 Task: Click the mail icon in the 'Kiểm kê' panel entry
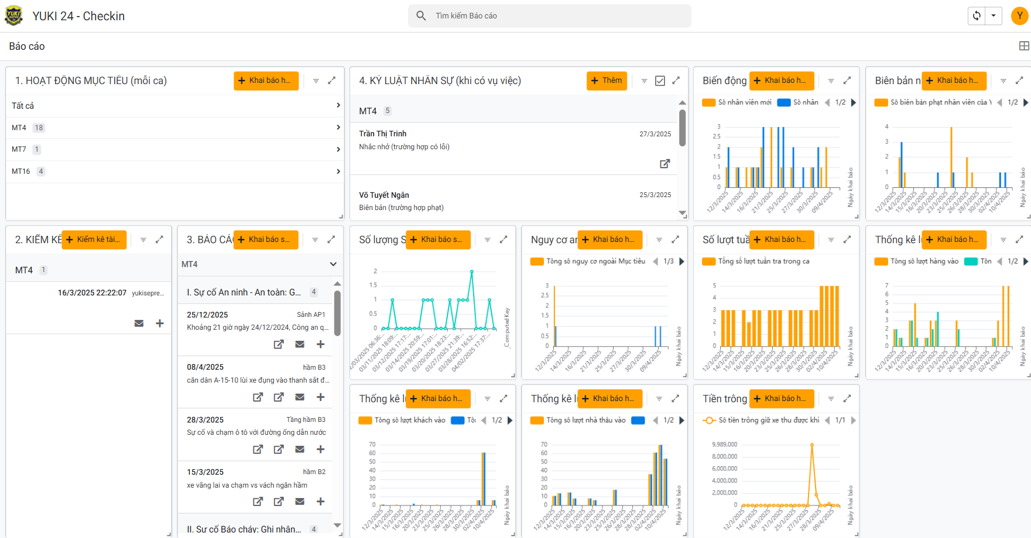pyautogui.click(x=139, y=323)
